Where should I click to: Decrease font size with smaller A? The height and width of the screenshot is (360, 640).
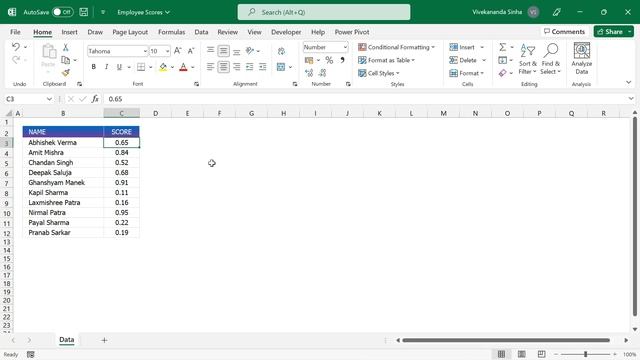click(x=191, y=51)
